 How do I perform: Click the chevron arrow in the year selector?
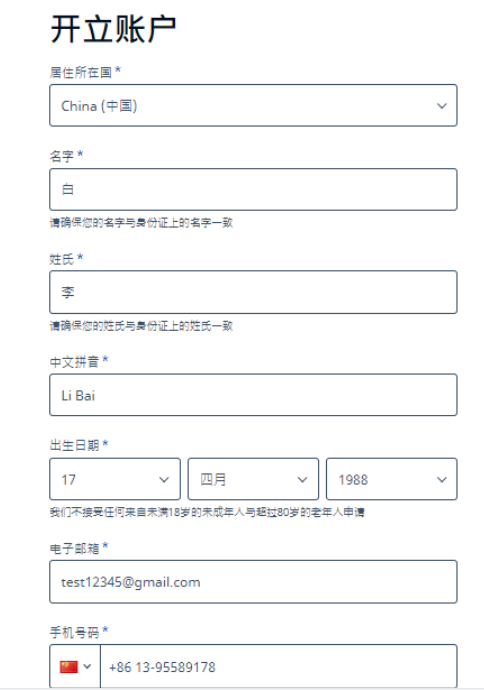tap(441, 480)
